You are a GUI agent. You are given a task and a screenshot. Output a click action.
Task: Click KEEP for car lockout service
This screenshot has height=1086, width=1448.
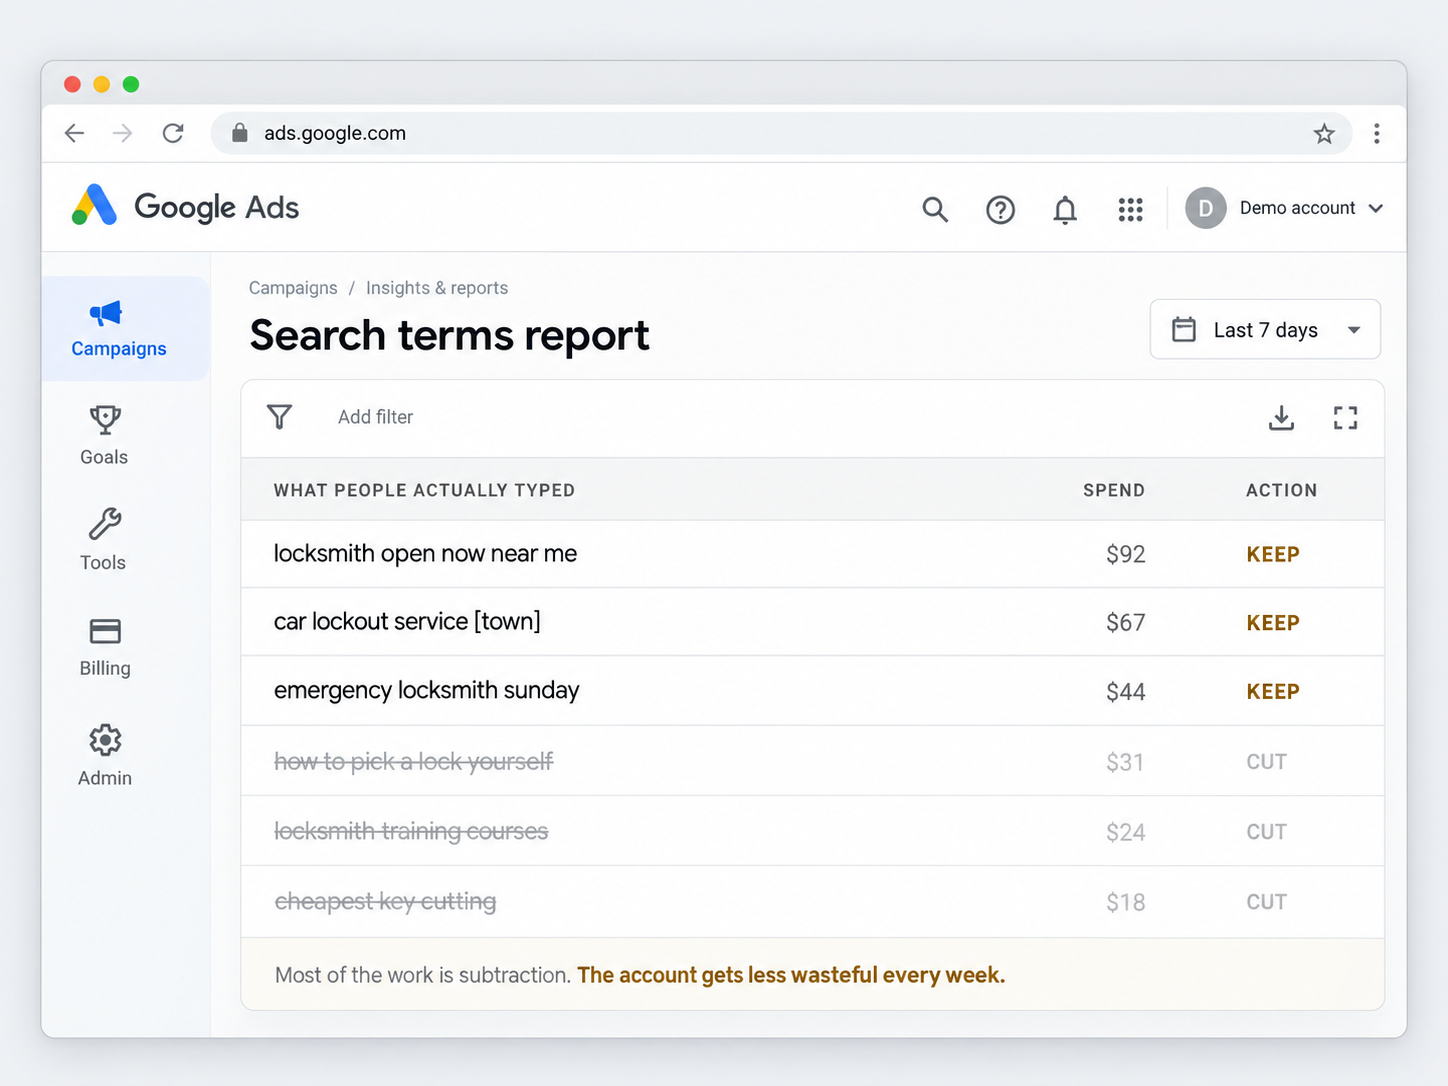(x=1273, y=623)
